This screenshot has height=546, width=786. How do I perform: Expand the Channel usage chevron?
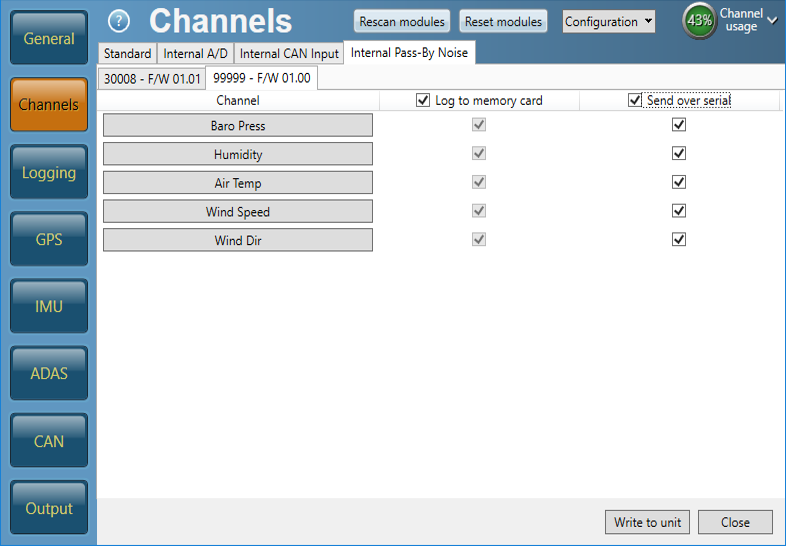pyautogui.click(x=773, y=21)
